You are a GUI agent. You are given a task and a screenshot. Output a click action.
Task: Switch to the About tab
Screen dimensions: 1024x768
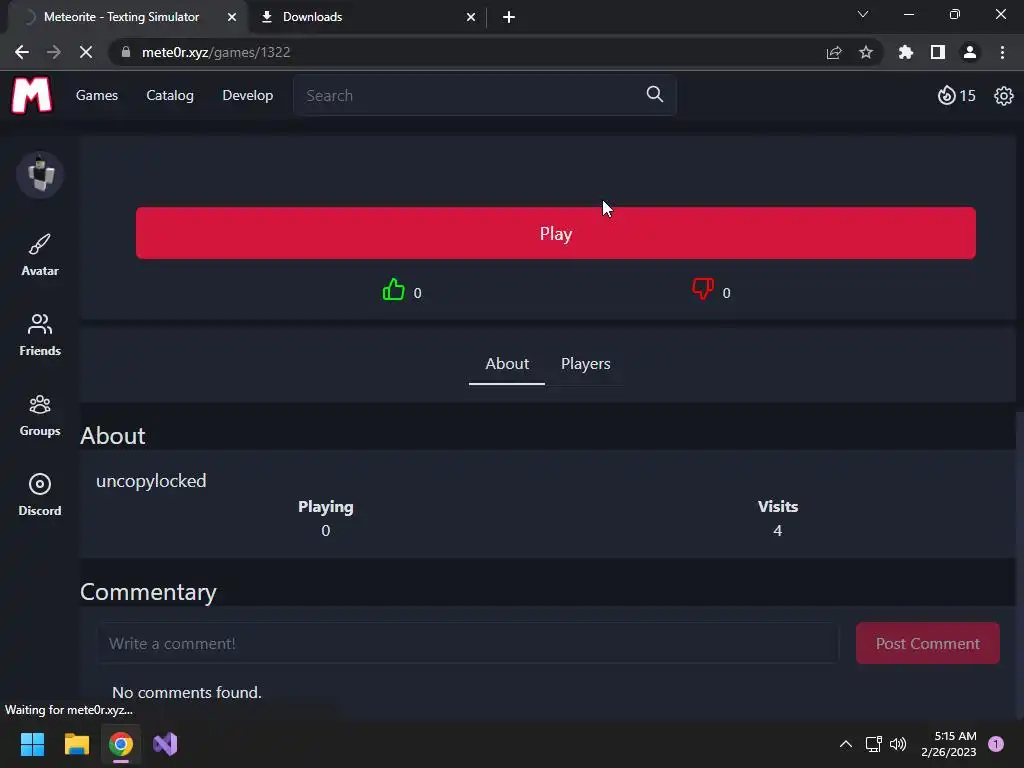click(x=507, y=364)
